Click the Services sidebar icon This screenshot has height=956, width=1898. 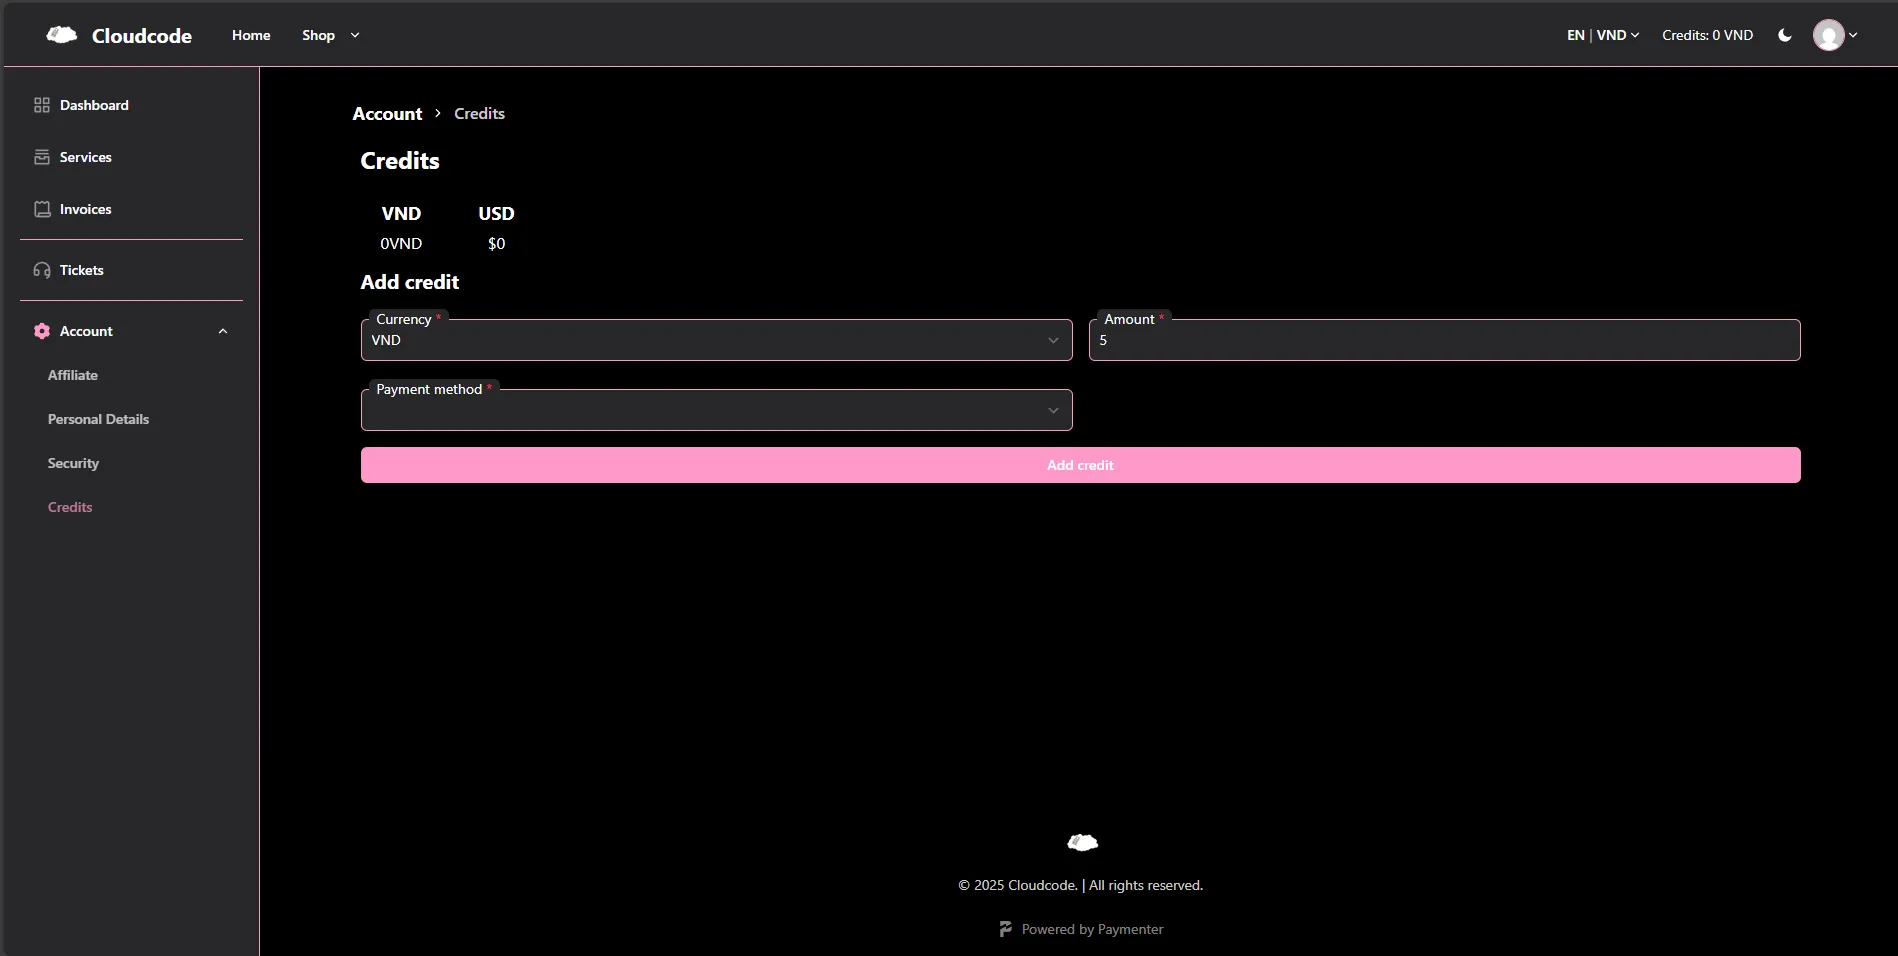42,157
